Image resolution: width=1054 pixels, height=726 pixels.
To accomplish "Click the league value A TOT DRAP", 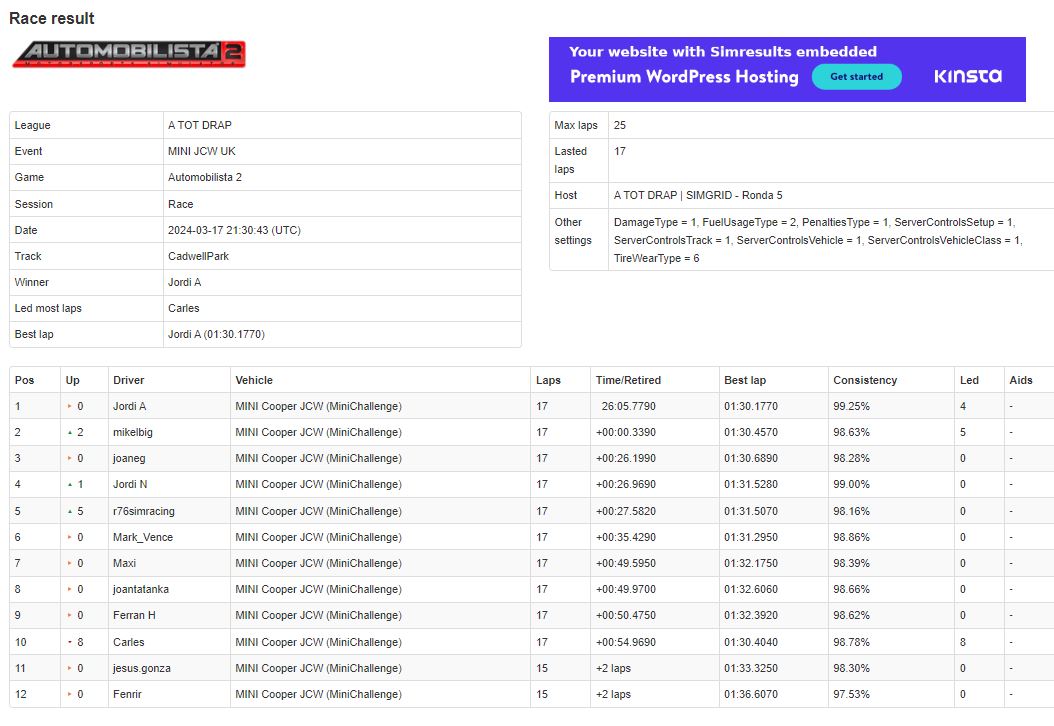I will click(x=200, y=125).
